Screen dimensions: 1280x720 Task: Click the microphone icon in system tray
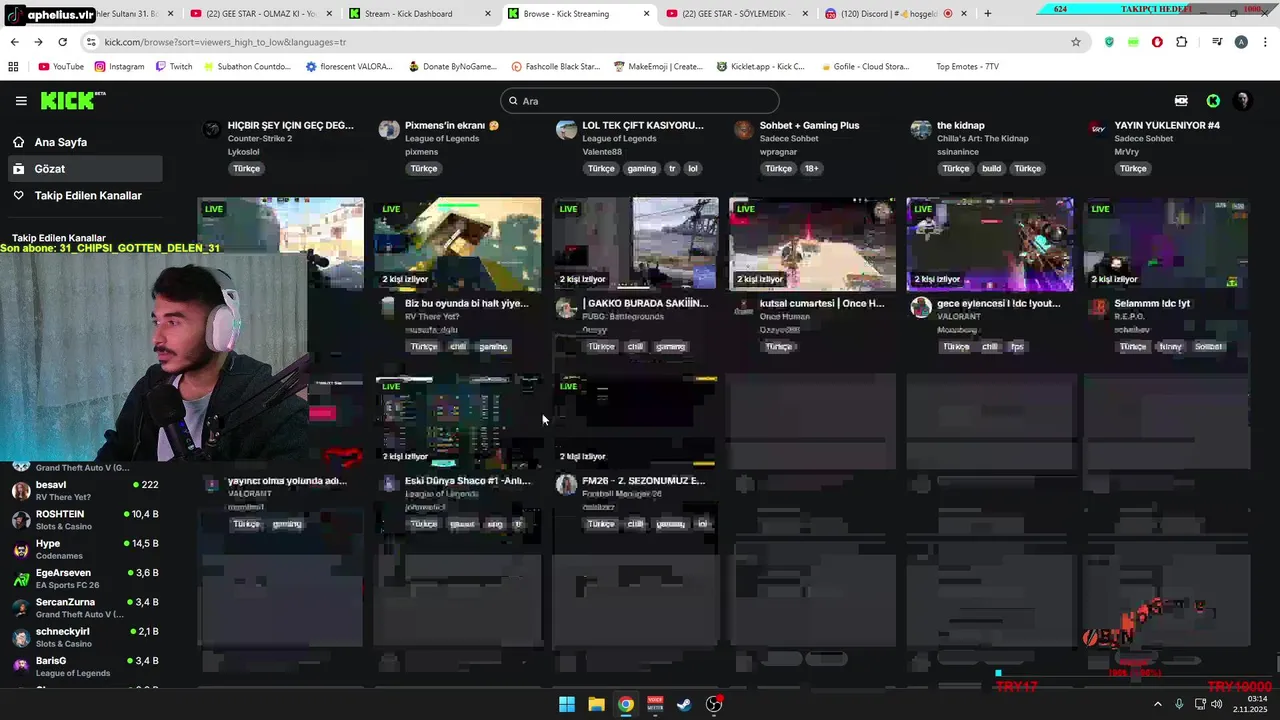tap(1179, 704)
